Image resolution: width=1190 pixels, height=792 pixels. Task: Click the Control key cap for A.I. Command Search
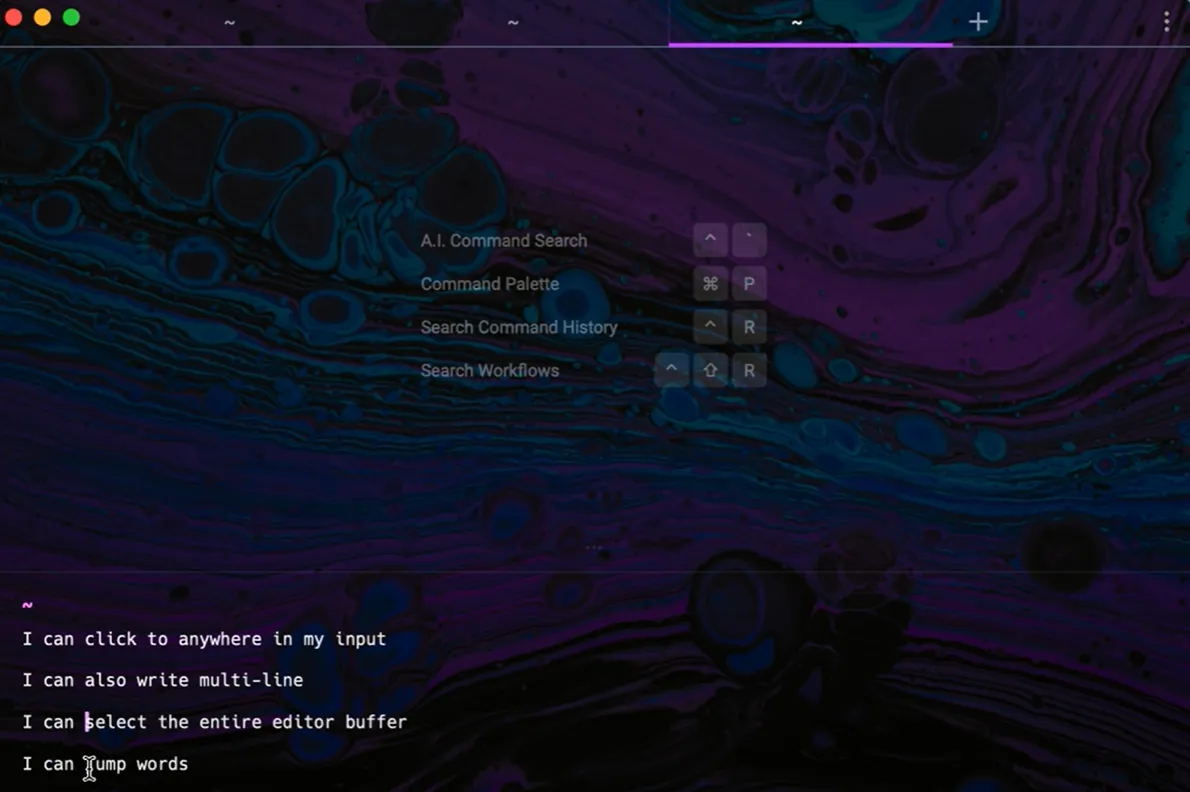(x=710, y=240)
